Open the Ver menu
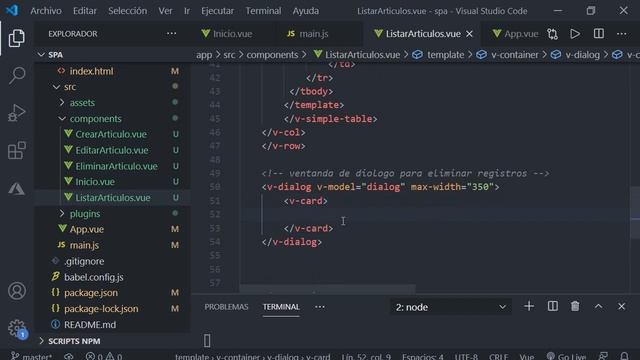640x360 pixels. tap(165, 11)
